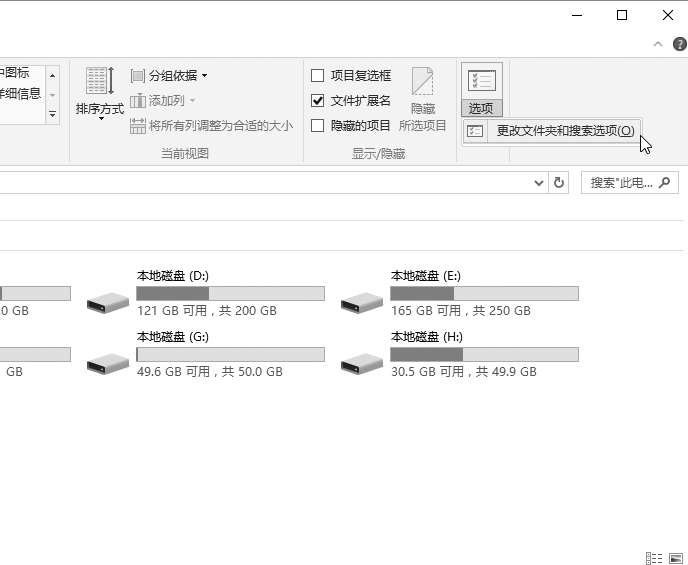The image size is (688, 565).
Task: Click the sort-by list icon above 排序方式
Action: tap(100, 81)
